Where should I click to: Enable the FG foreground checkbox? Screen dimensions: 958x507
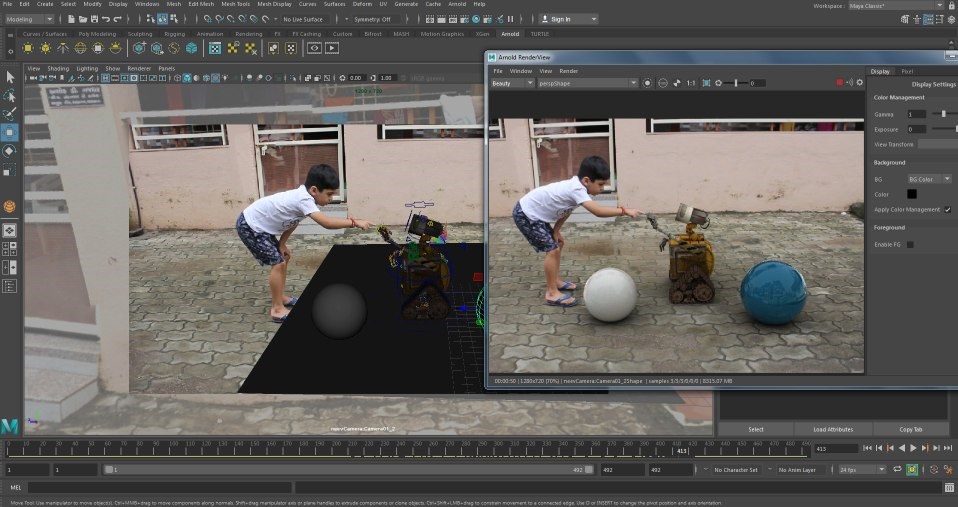pos(910,244)
